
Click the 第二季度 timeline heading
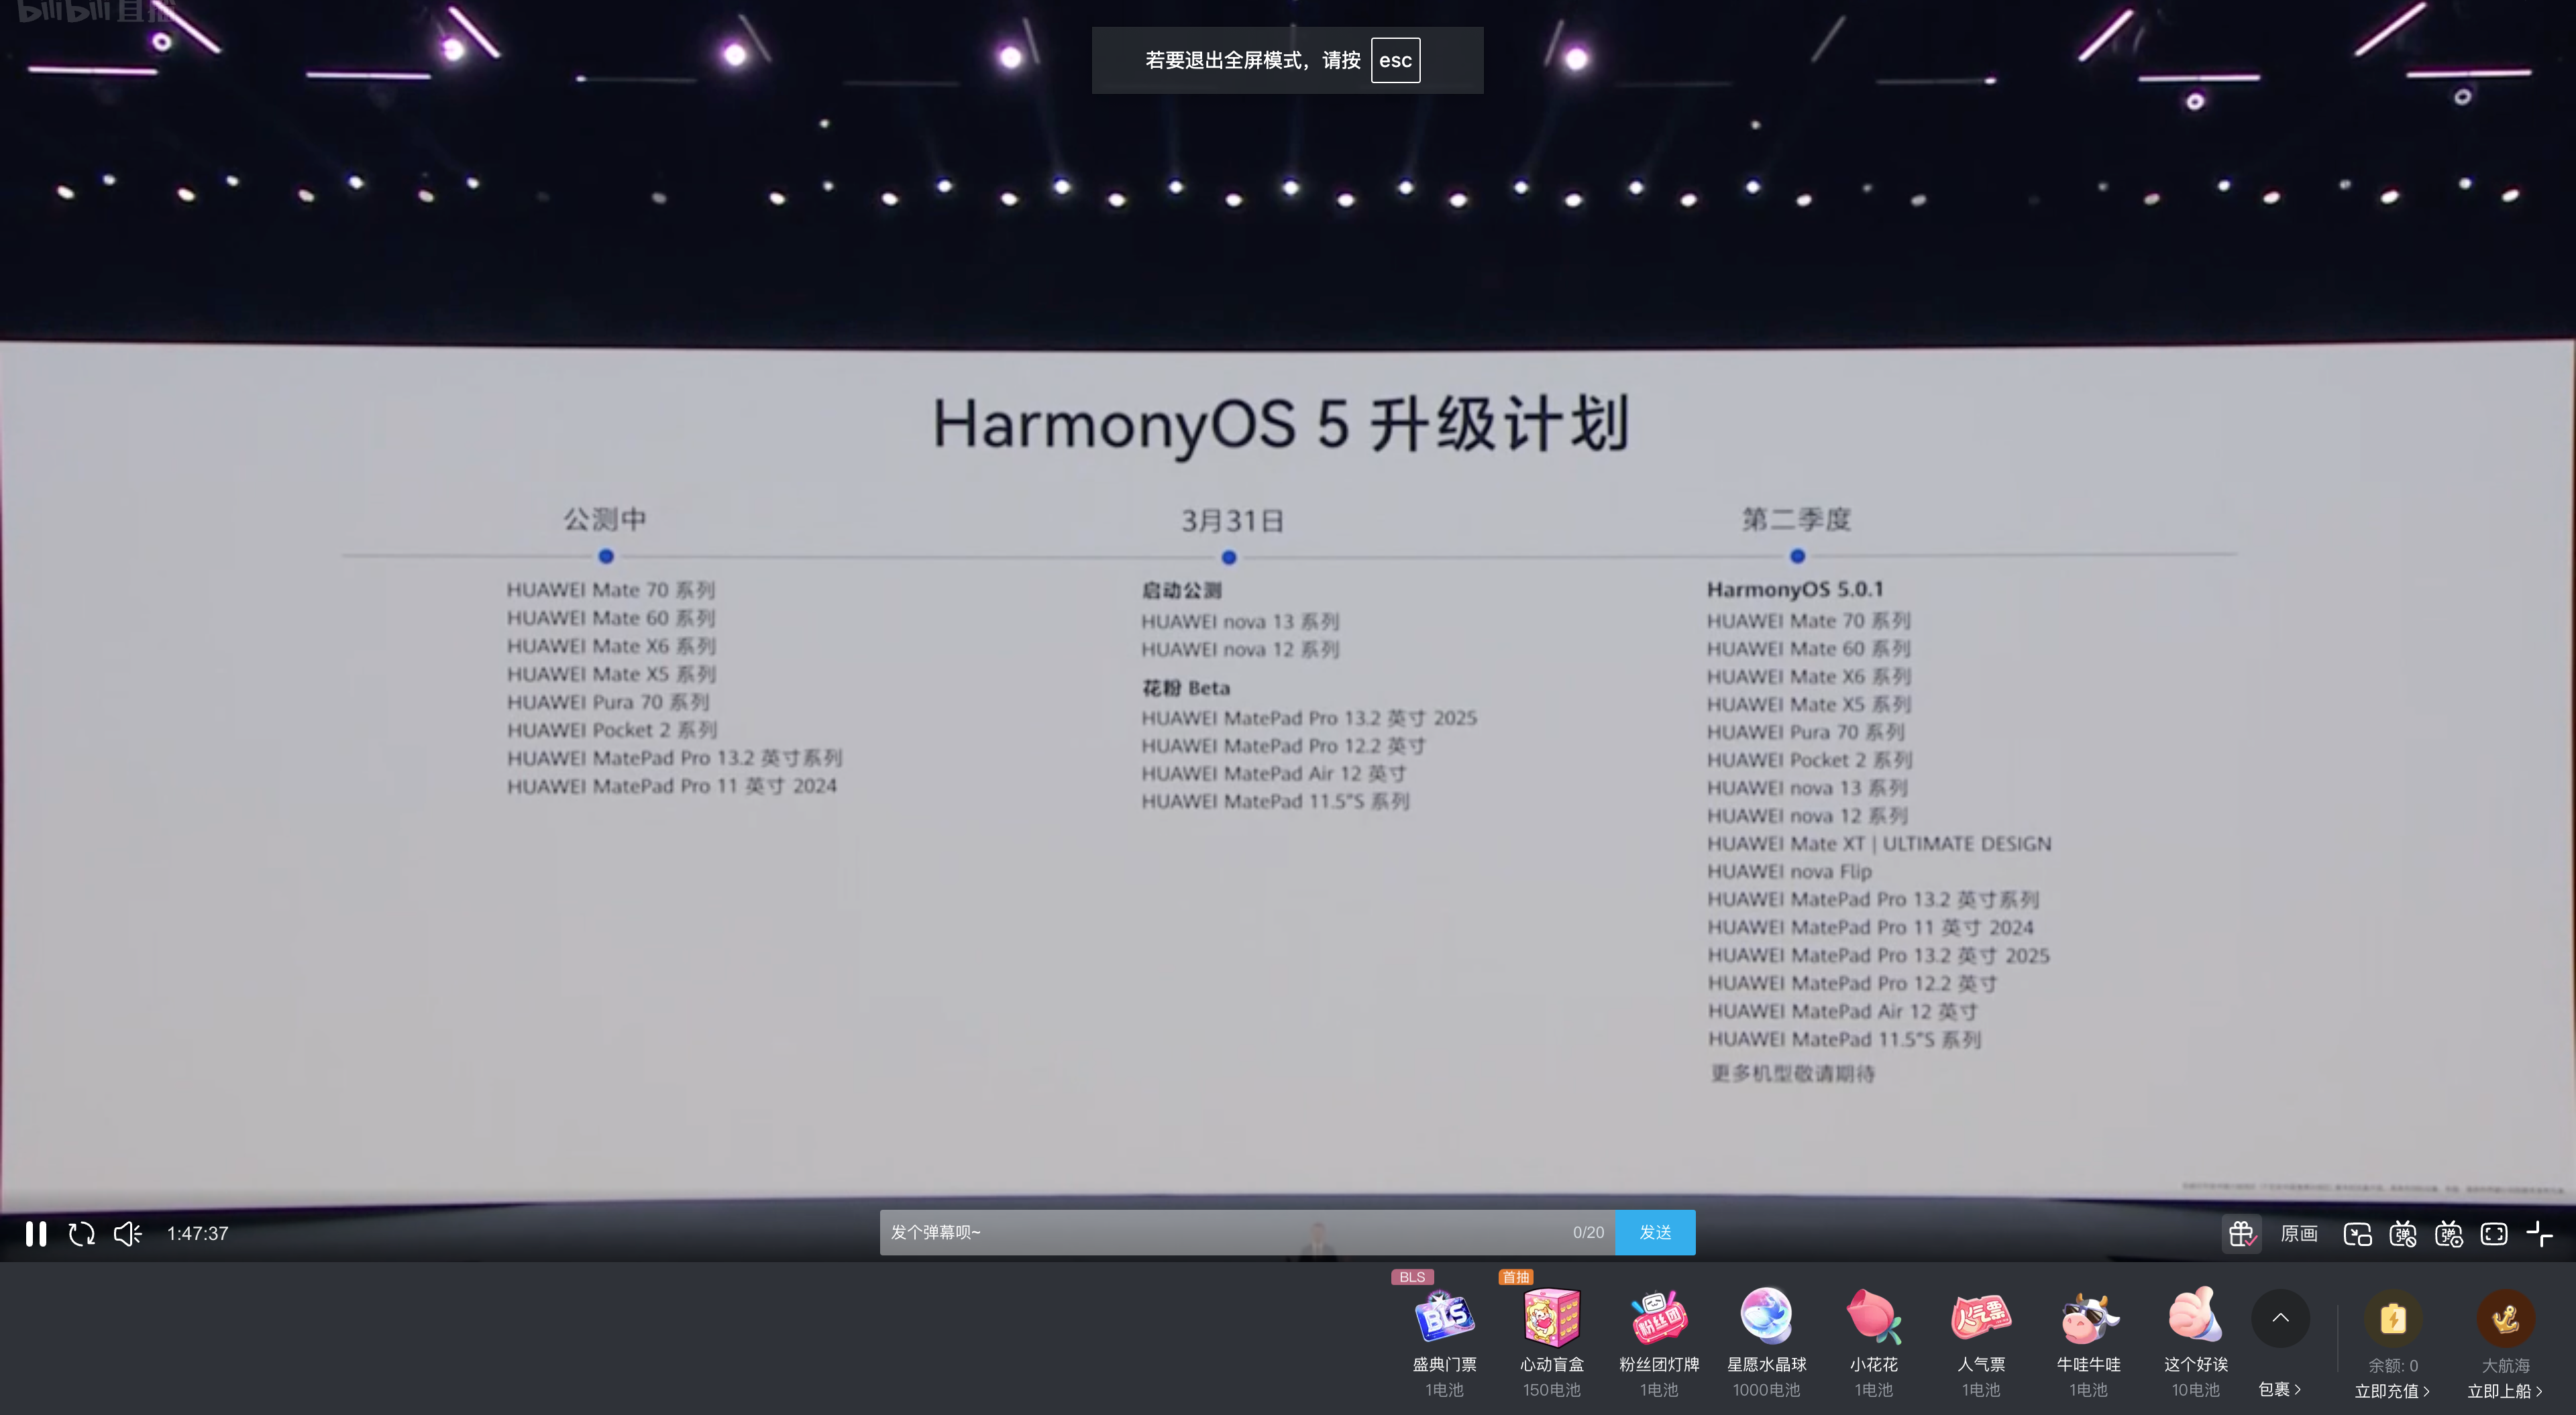click(x=1796, y=519)
